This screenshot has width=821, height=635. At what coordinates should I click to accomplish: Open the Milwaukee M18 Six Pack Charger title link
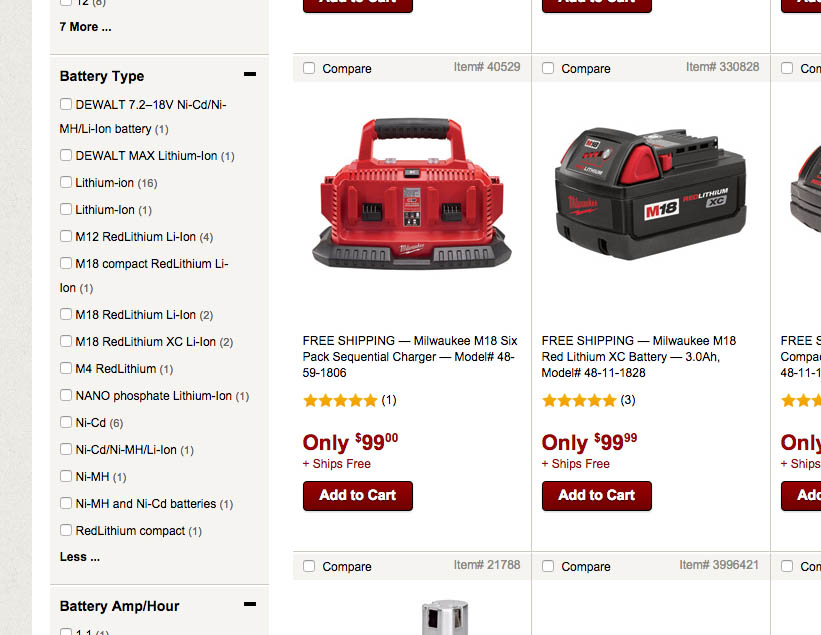[x=409, y=357]
